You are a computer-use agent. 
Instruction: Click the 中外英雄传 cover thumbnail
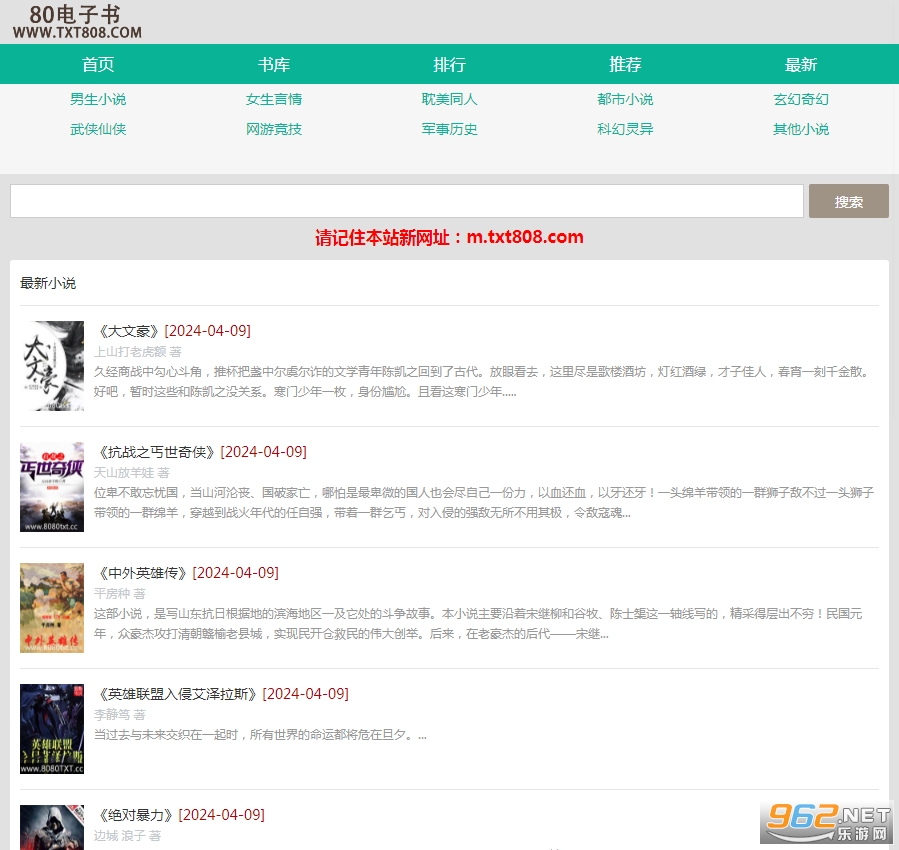52,608
